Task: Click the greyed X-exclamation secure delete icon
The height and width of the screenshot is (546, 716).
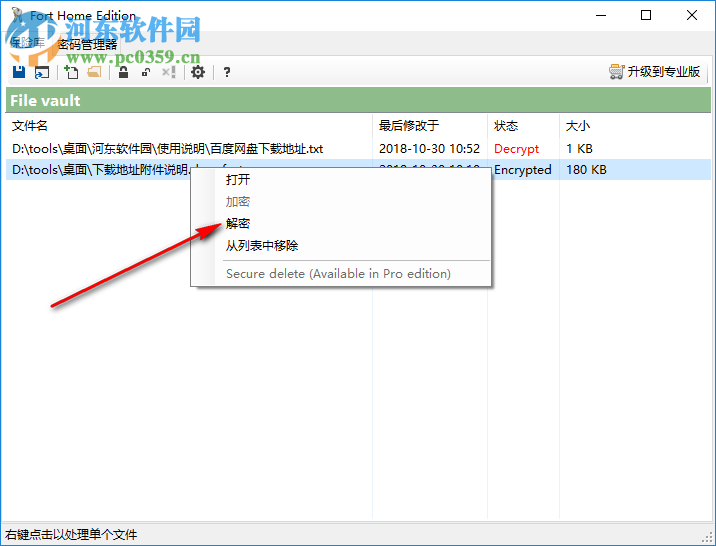Action: 169,72
